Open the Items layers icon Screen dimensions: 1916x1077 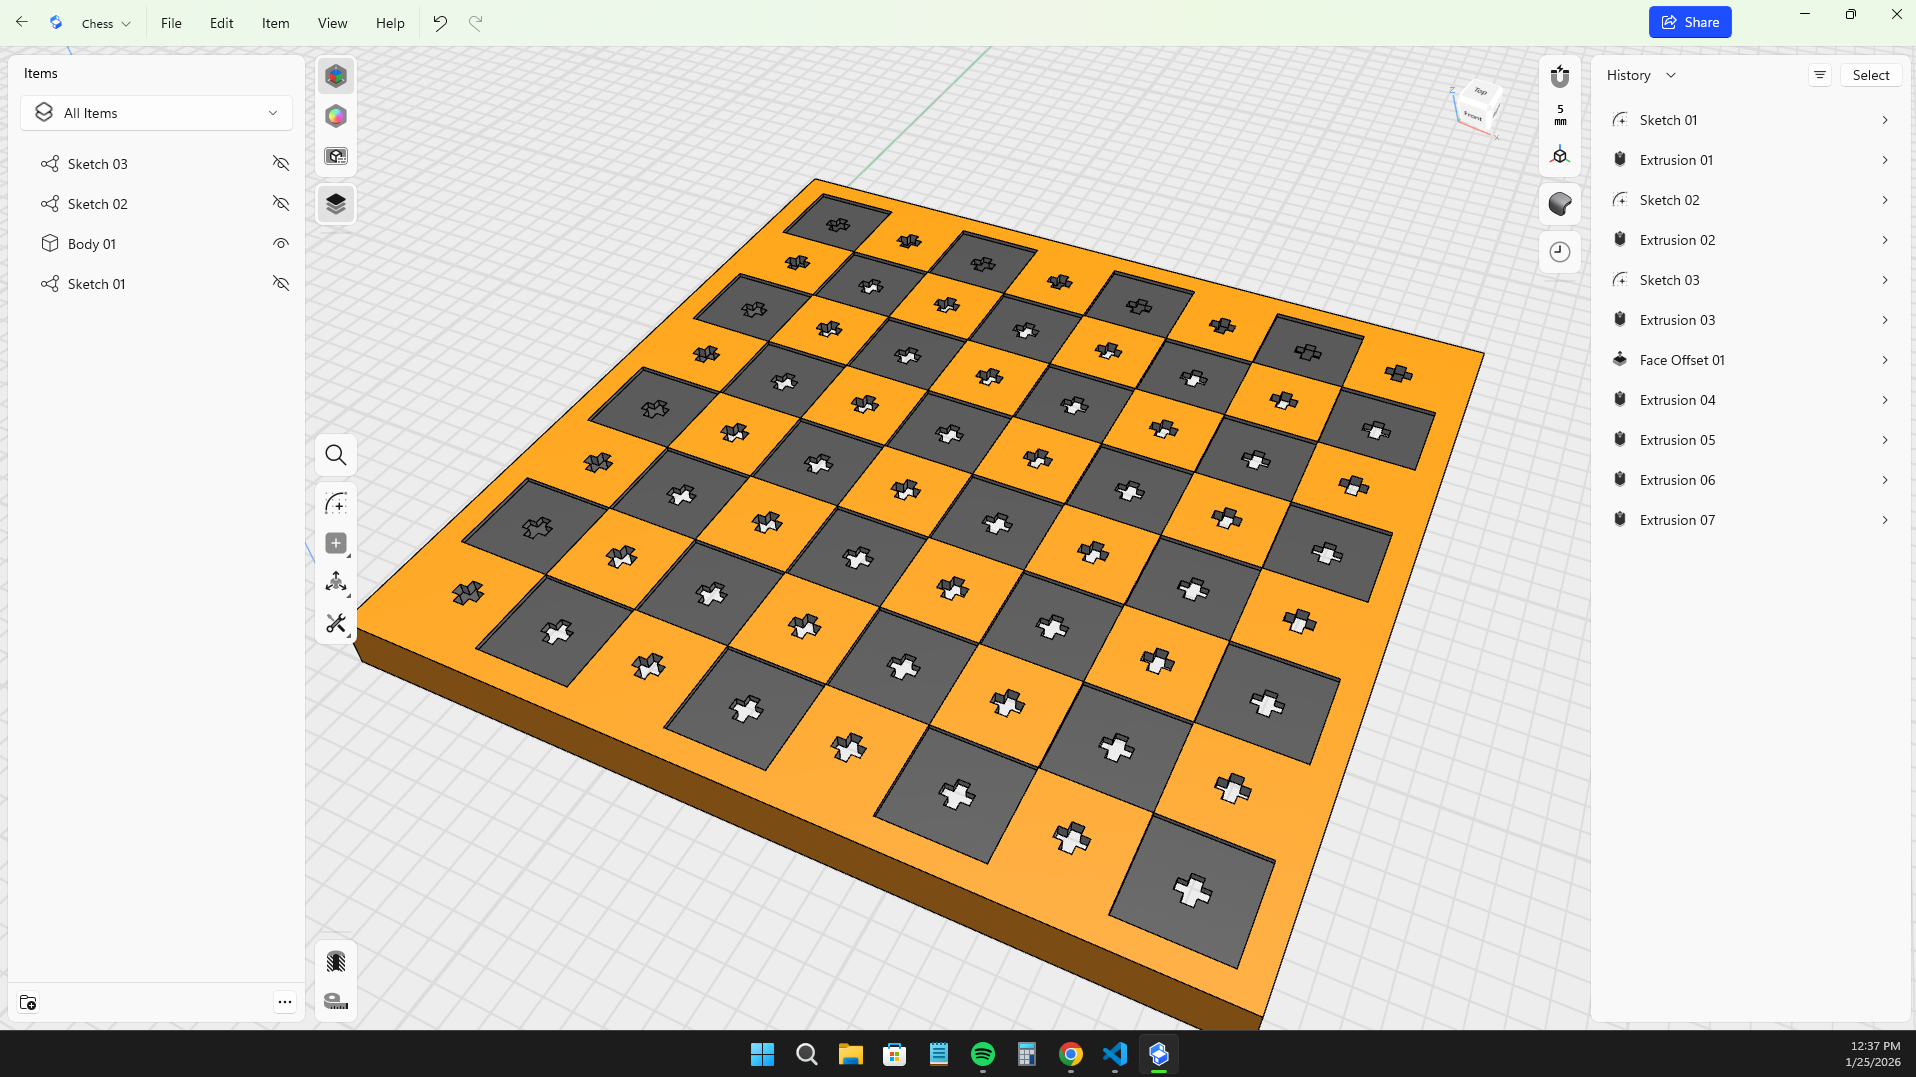point(336,204)
